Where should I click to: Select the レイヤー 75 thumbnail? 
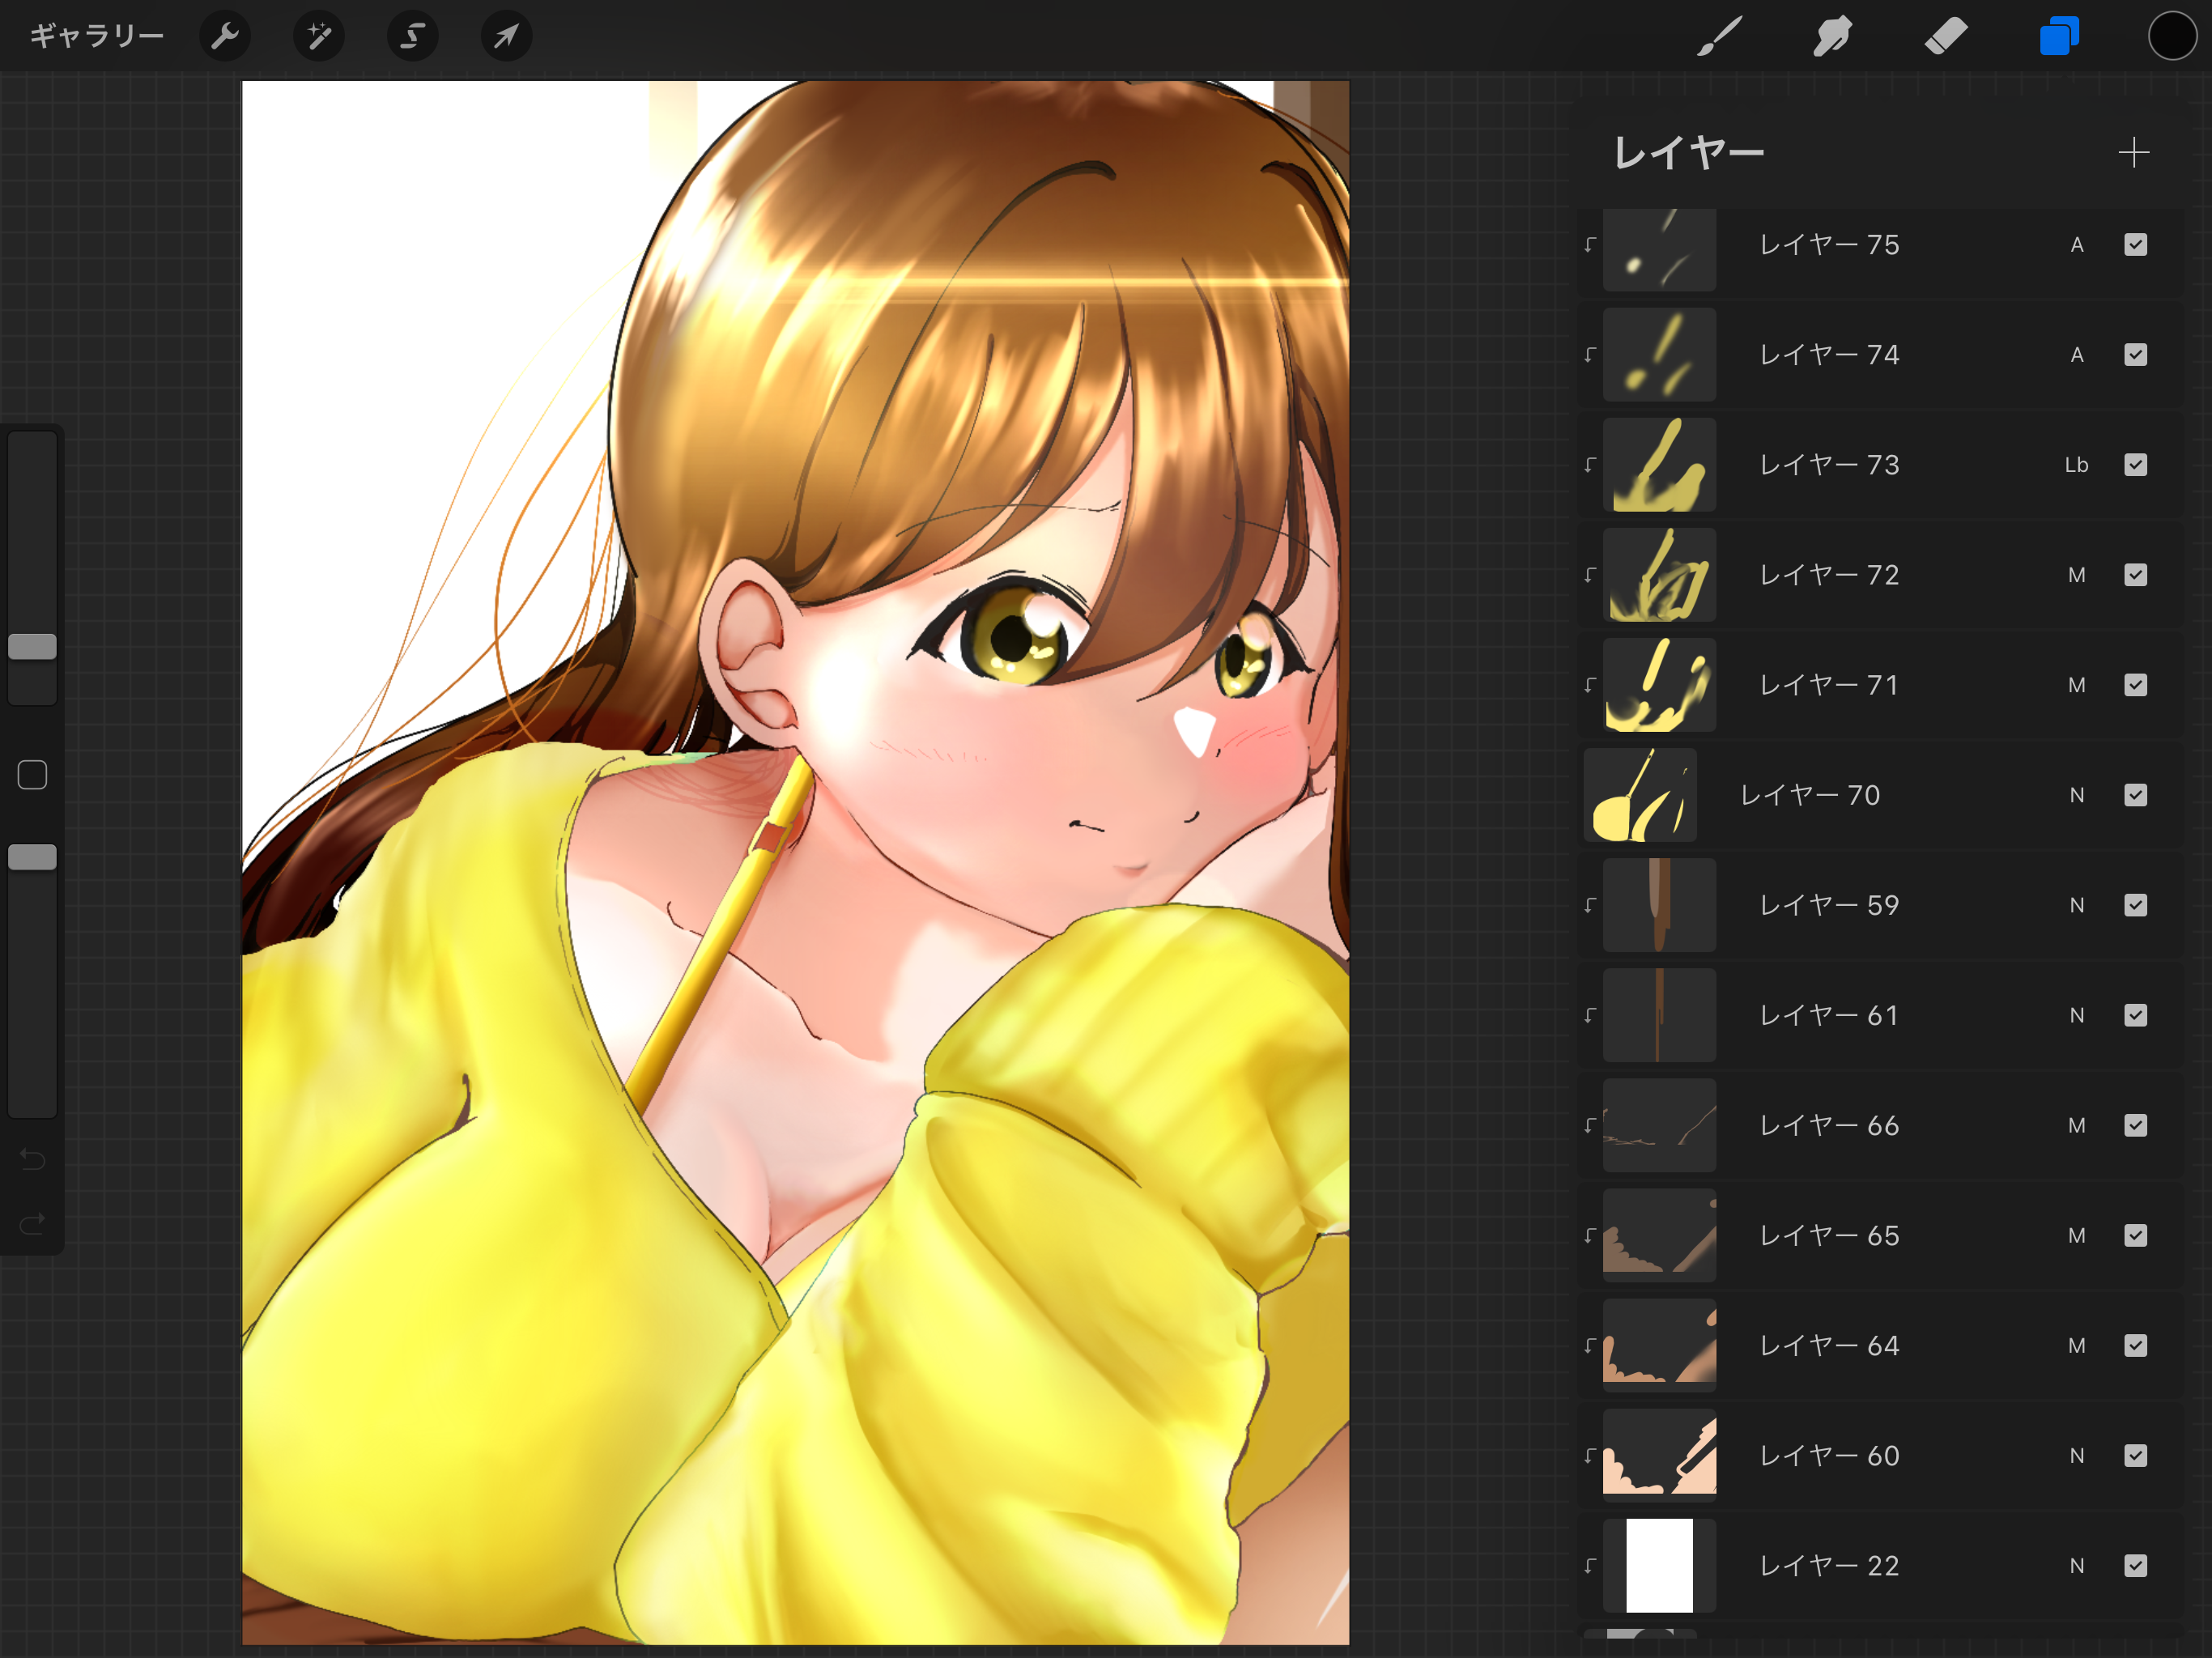coord(1659,249)
